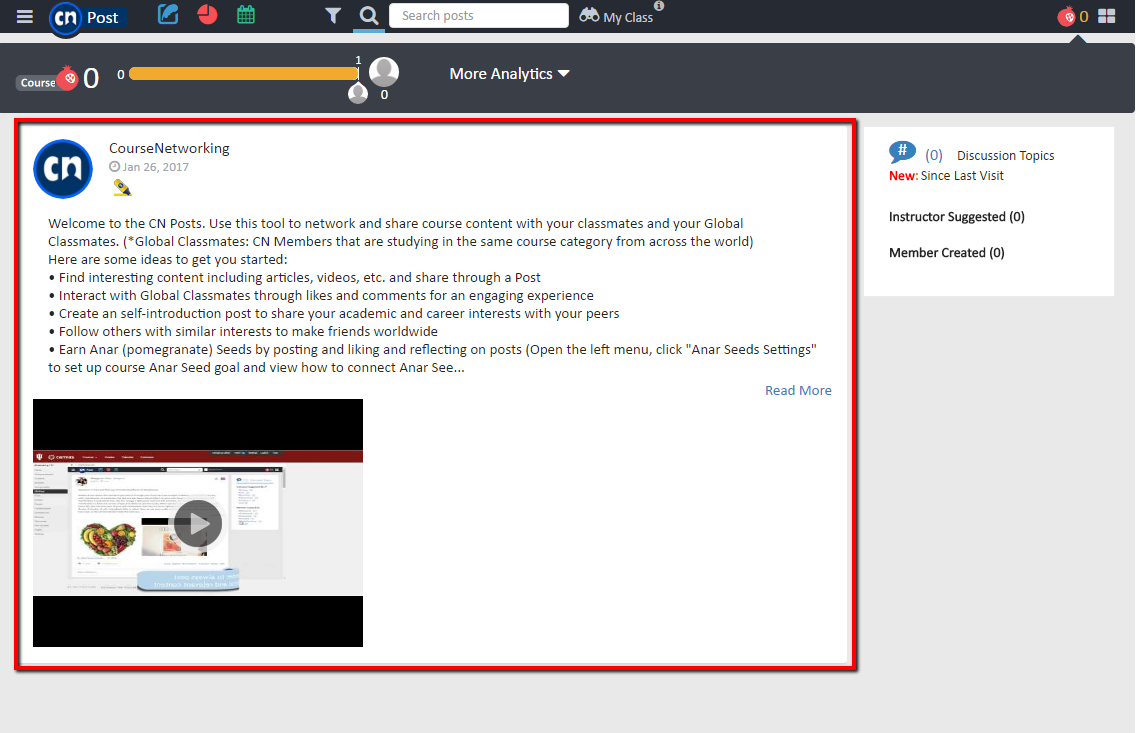Click the large user avatar on progress bar
This screenshot has height=733, width=1138.
click(384, 72)
